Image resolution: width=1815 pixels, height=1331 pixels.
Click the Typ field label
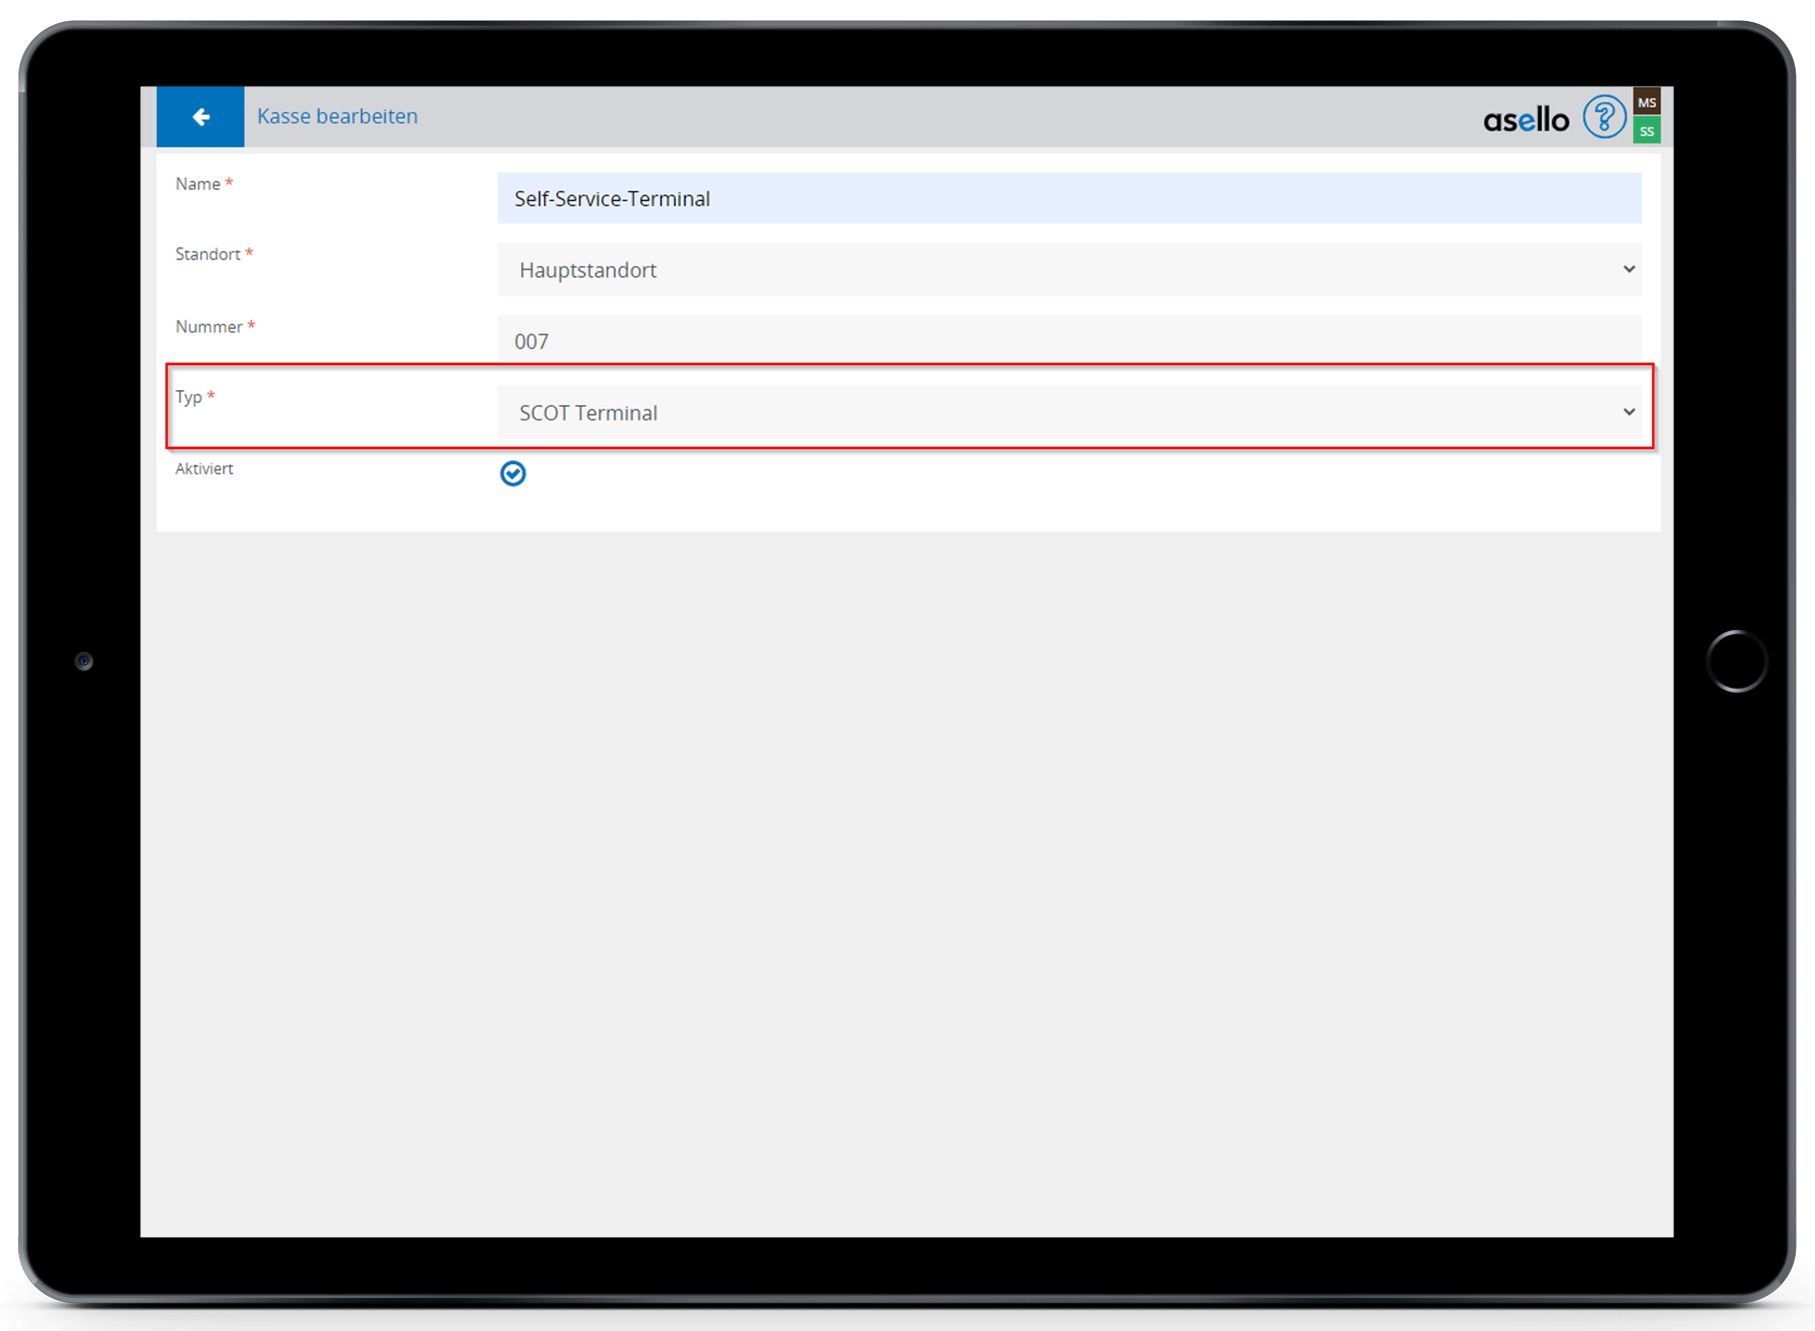[189, 397]
